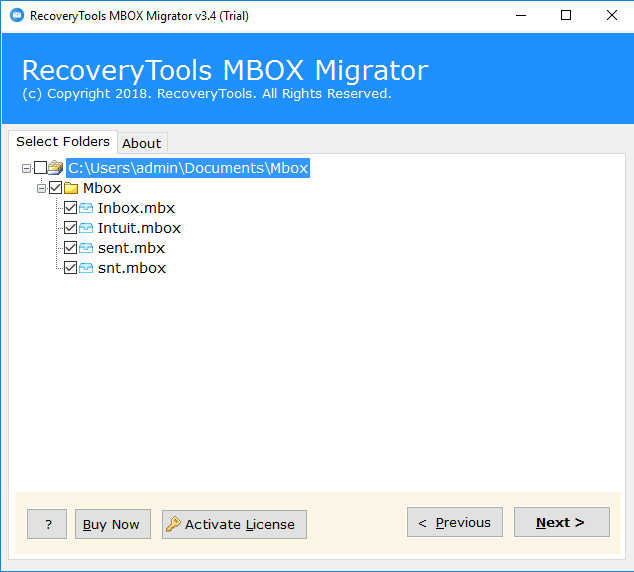634x572 pixels.
Task: Click the drive icon beside C:\Users\admin\Documents\Mbox
Action: (x=55, y=167)
